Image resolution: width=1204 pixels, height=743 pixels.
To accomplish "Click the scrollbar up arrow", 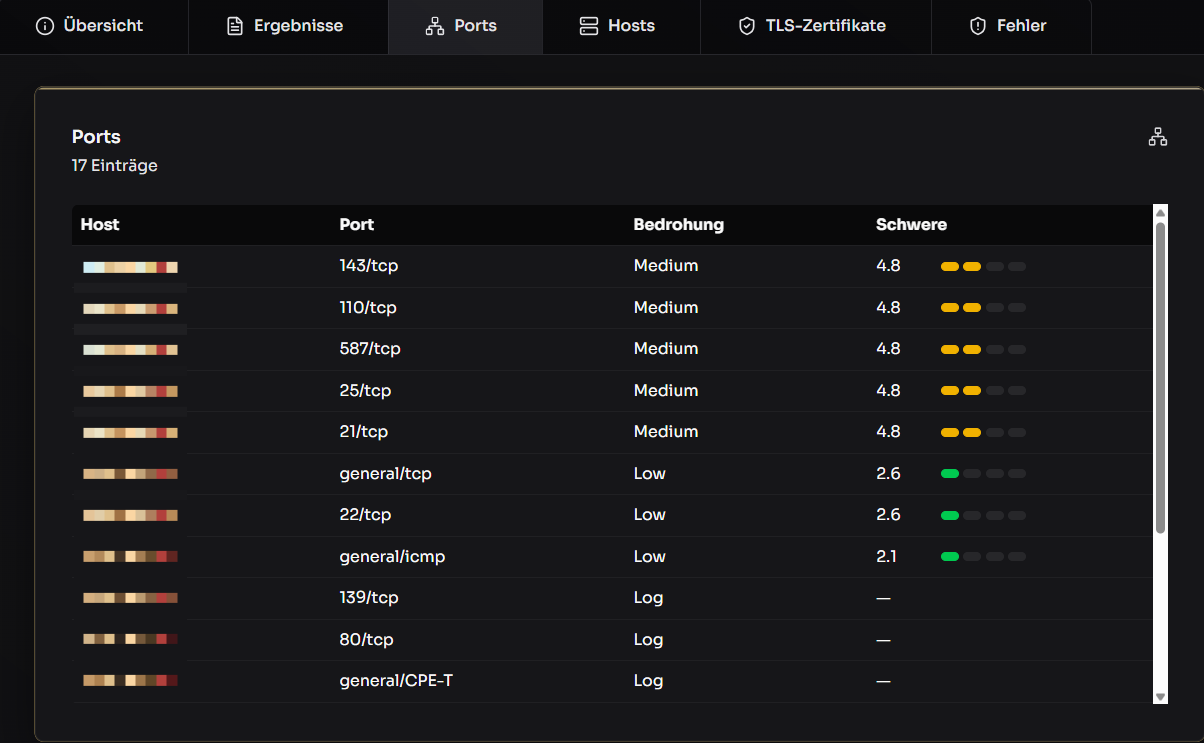I will click(x=1160, y=212).
